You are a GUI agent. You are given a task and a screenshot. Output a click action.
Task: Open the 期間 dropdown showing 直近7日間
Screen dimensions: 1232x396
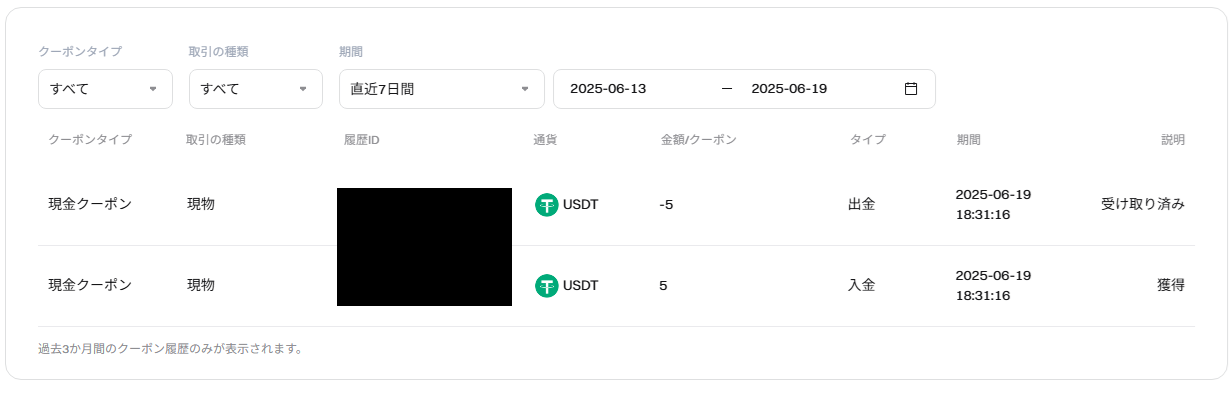[x=442, y=89]
